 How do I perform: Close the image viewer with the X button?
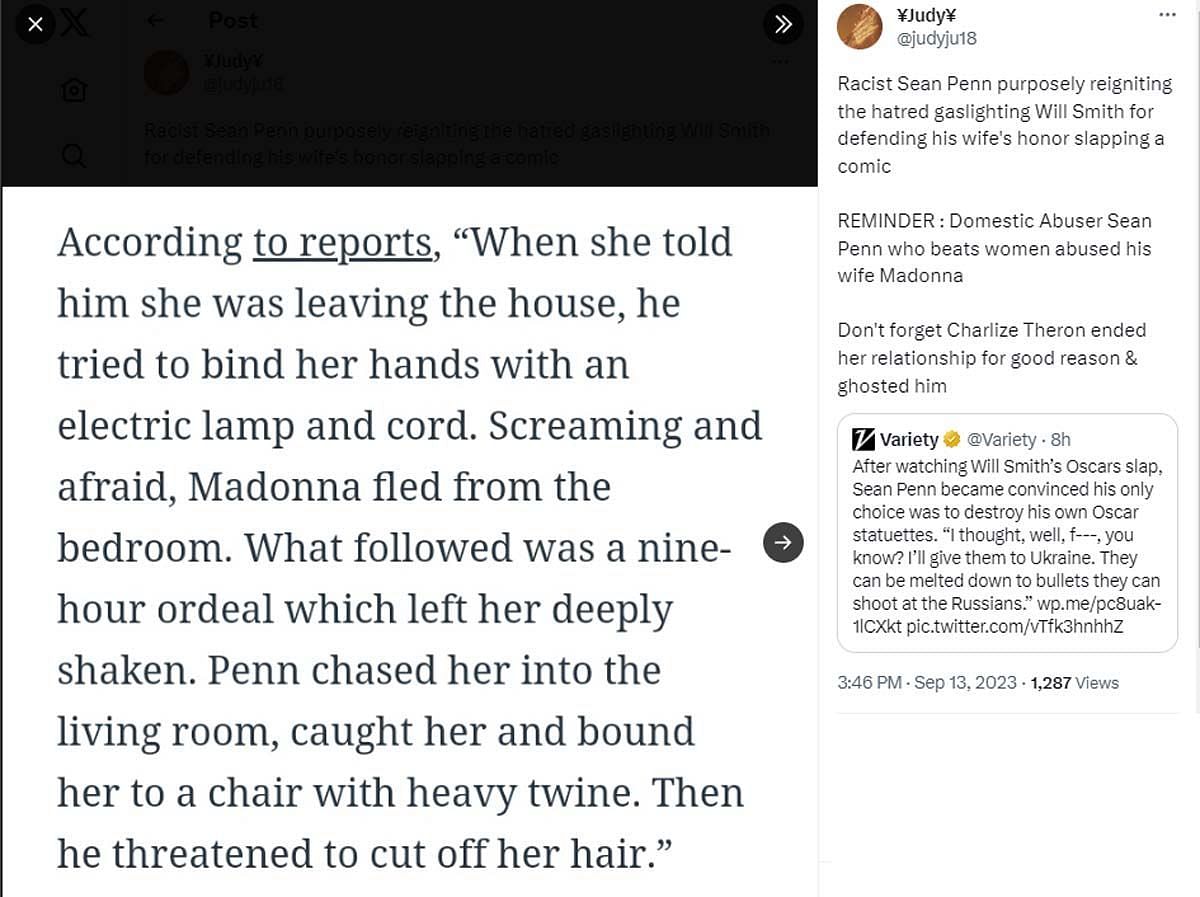click(36, 23)
